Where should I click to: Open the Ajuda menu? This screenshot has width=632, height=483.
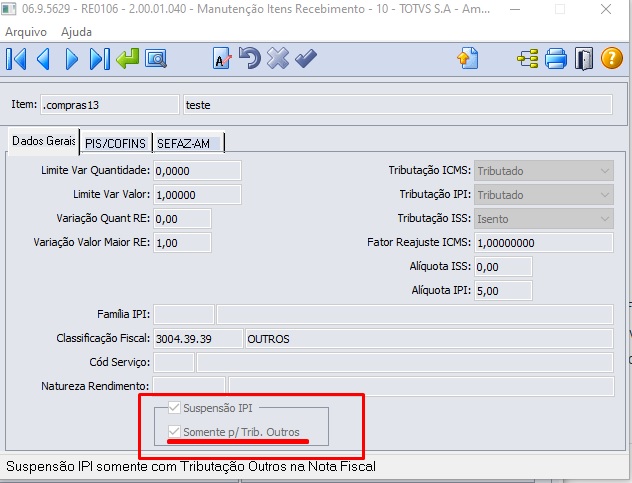(x=76, y=32)
